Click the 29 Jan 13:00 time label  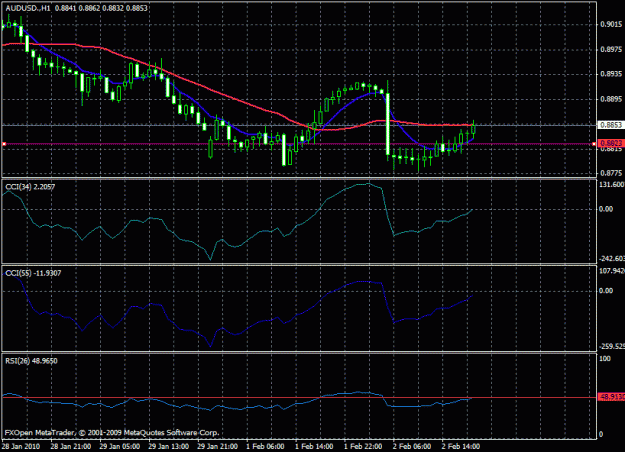(169, 446)
